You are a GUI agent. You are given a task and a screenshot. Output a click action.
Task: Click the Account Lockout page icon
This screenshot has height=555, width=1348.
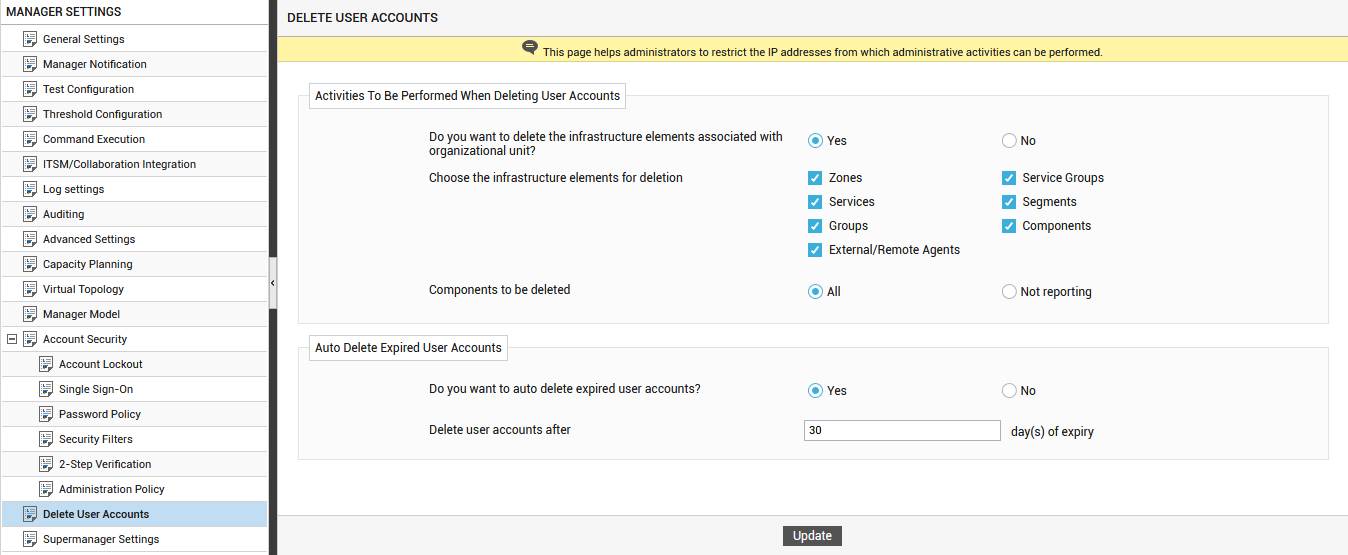46,364
